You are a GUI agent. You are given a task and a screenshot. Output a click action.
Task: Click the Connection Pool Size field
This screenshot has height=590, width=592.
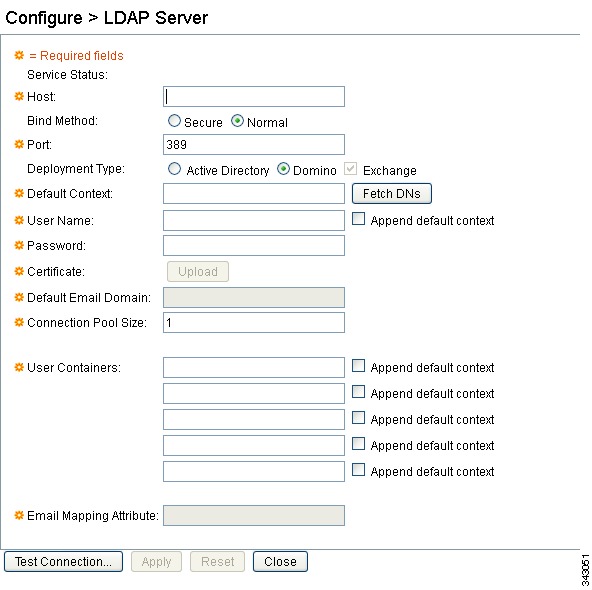click(254, 322)
